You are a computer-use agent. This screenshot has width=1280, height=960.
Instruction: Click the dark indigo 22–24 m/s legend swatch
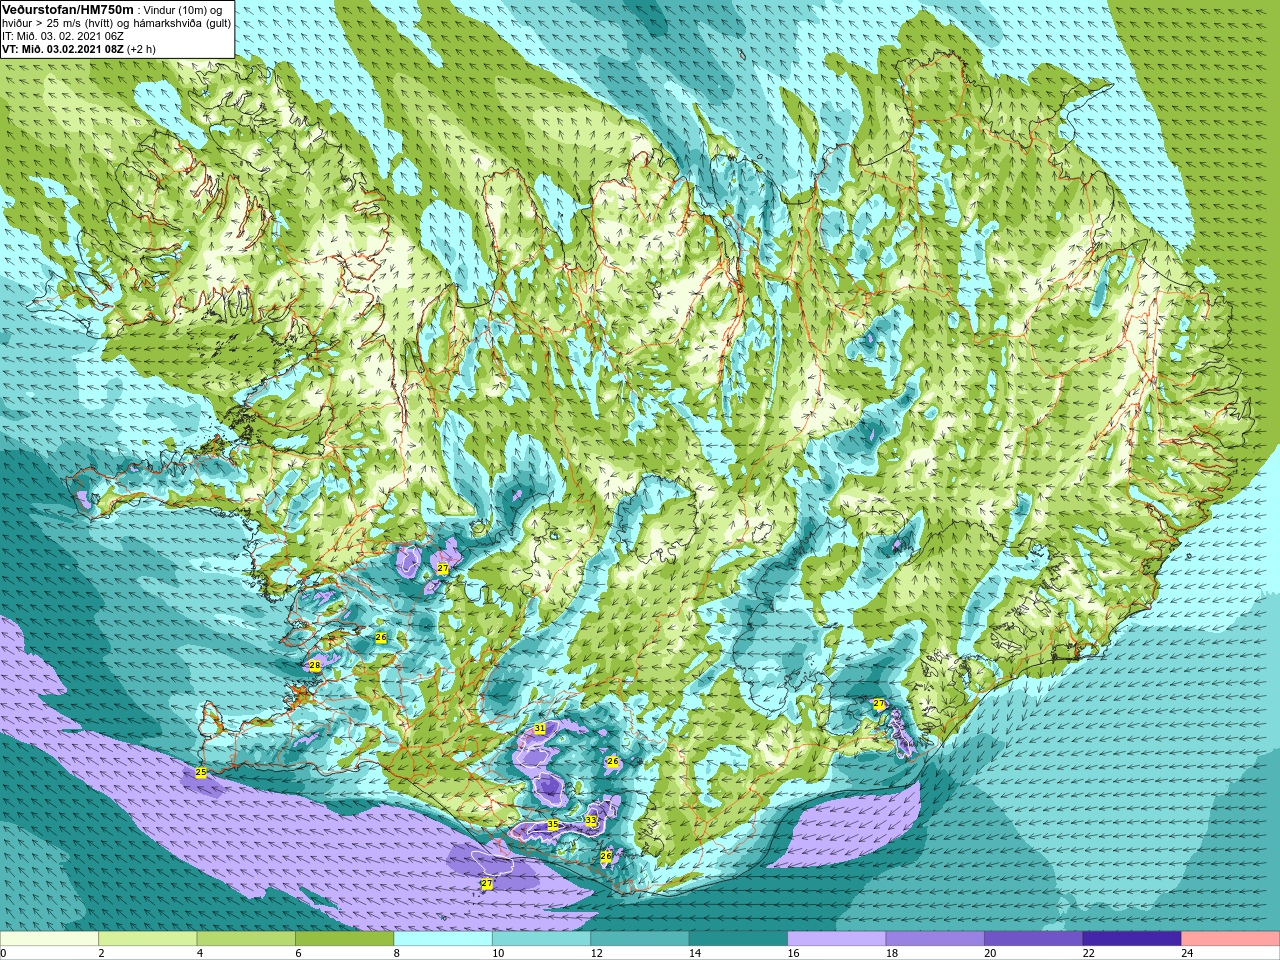pyautogui.click(x=1132, y=939)
